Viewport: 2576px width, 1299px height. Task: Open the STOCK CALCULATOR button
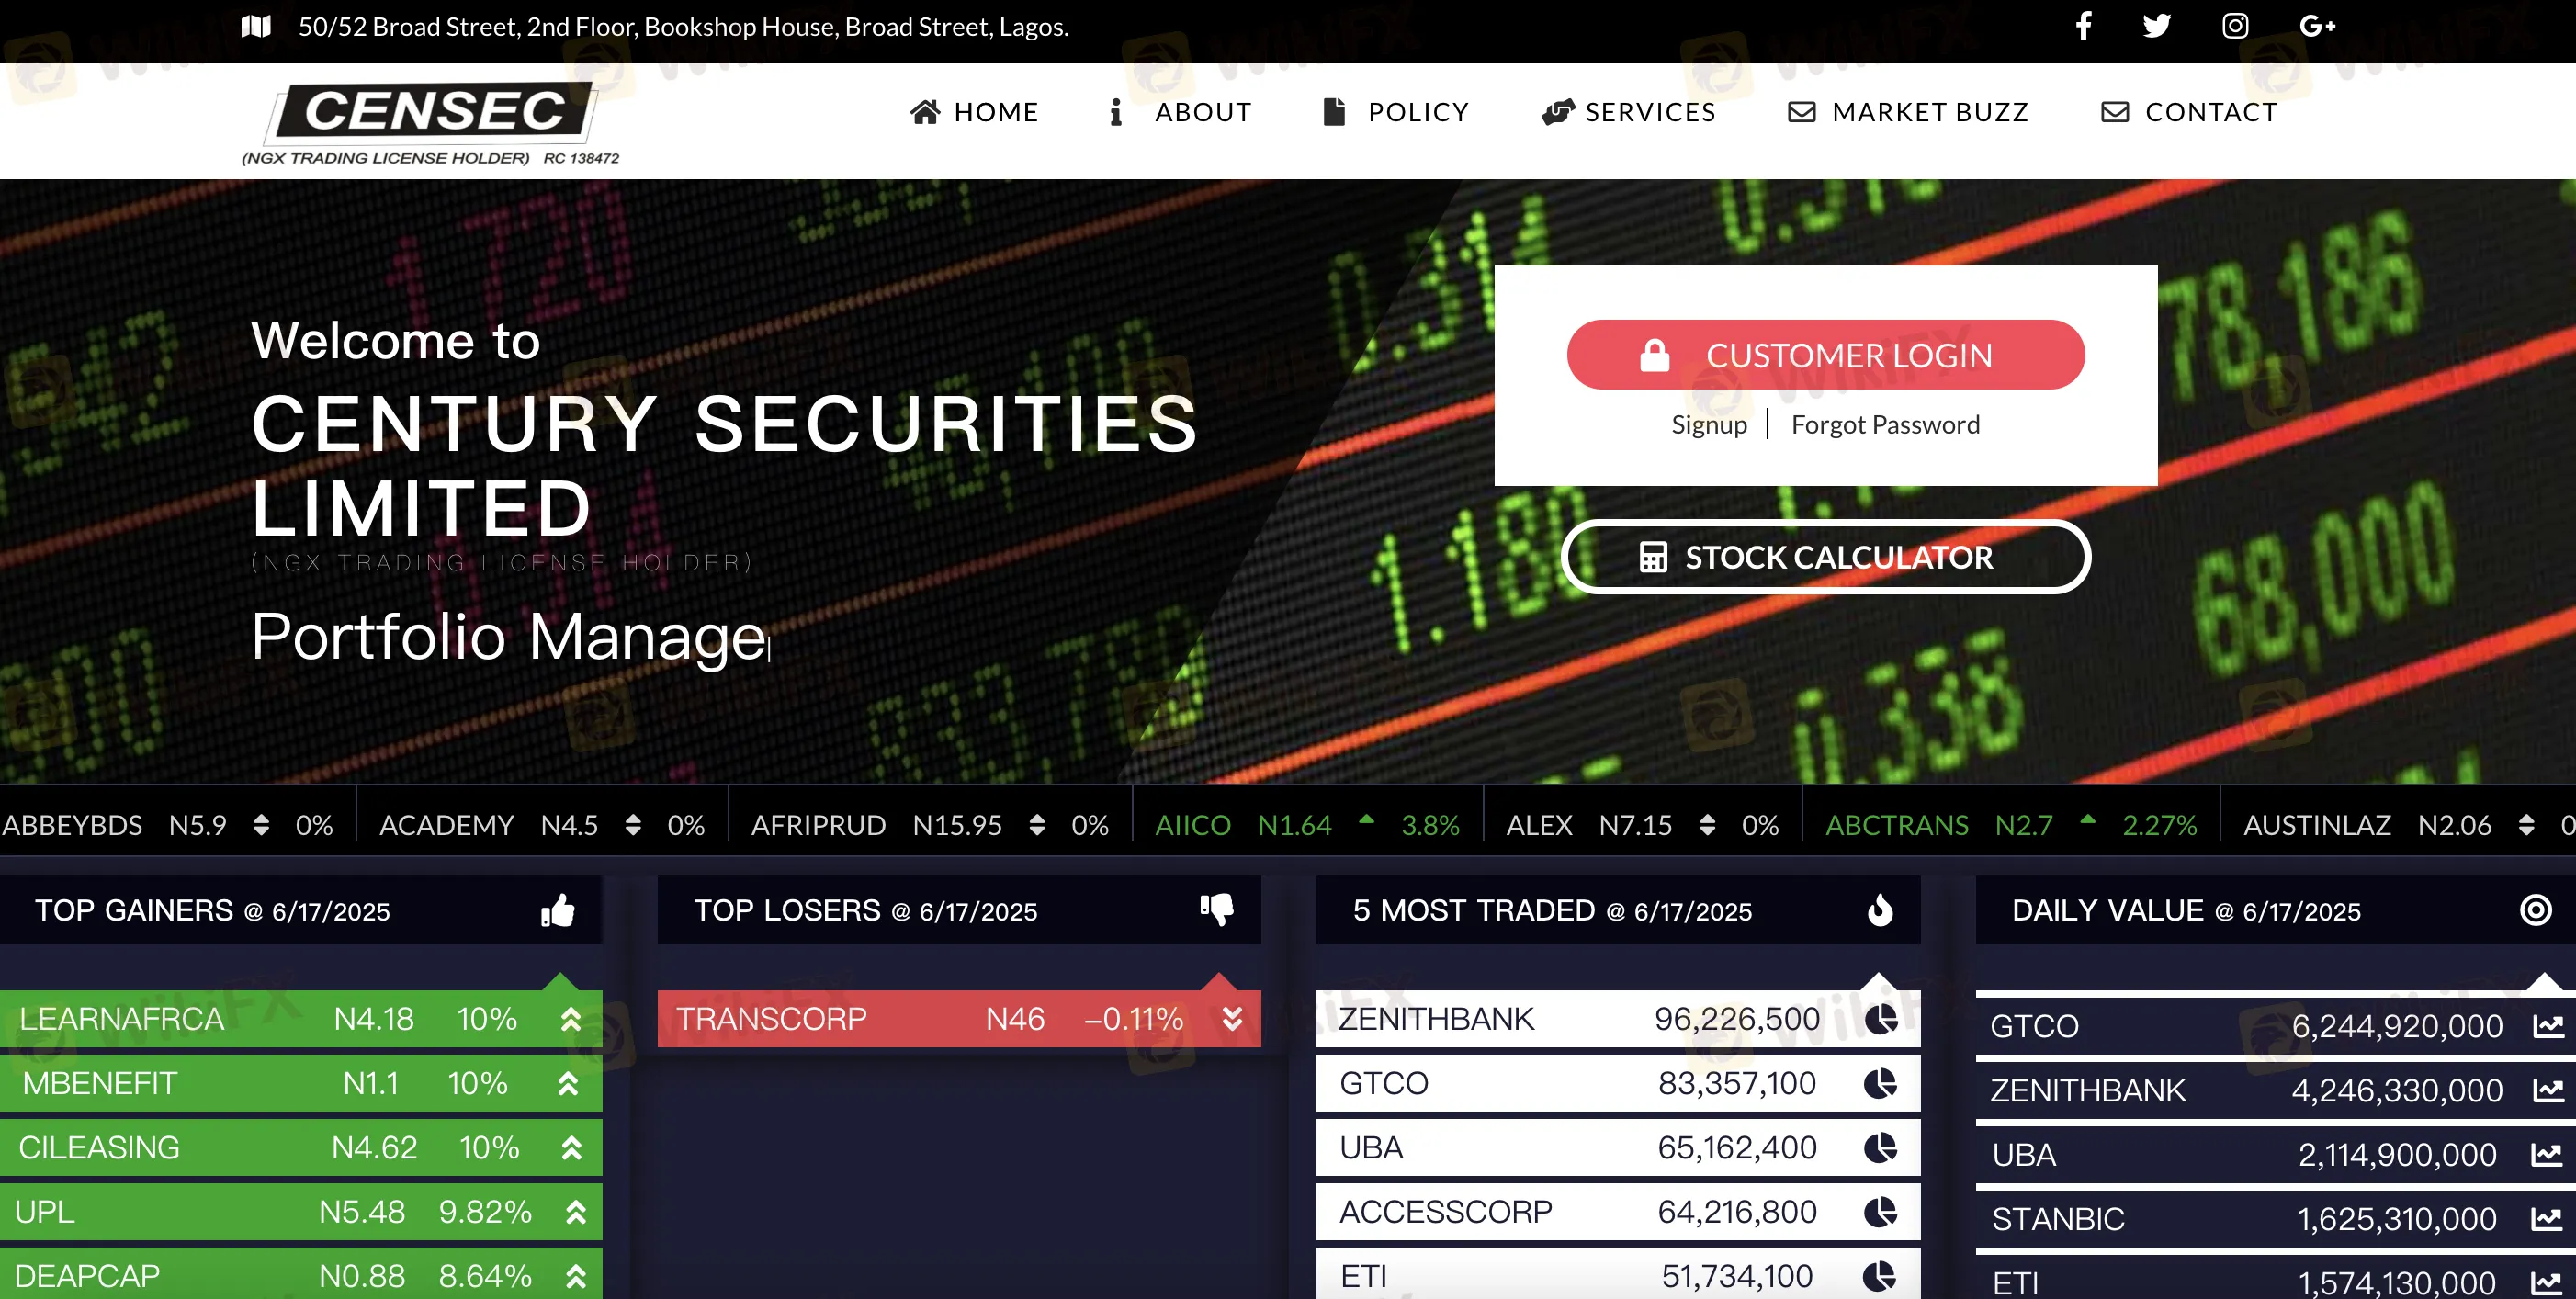coord(1825,557)
